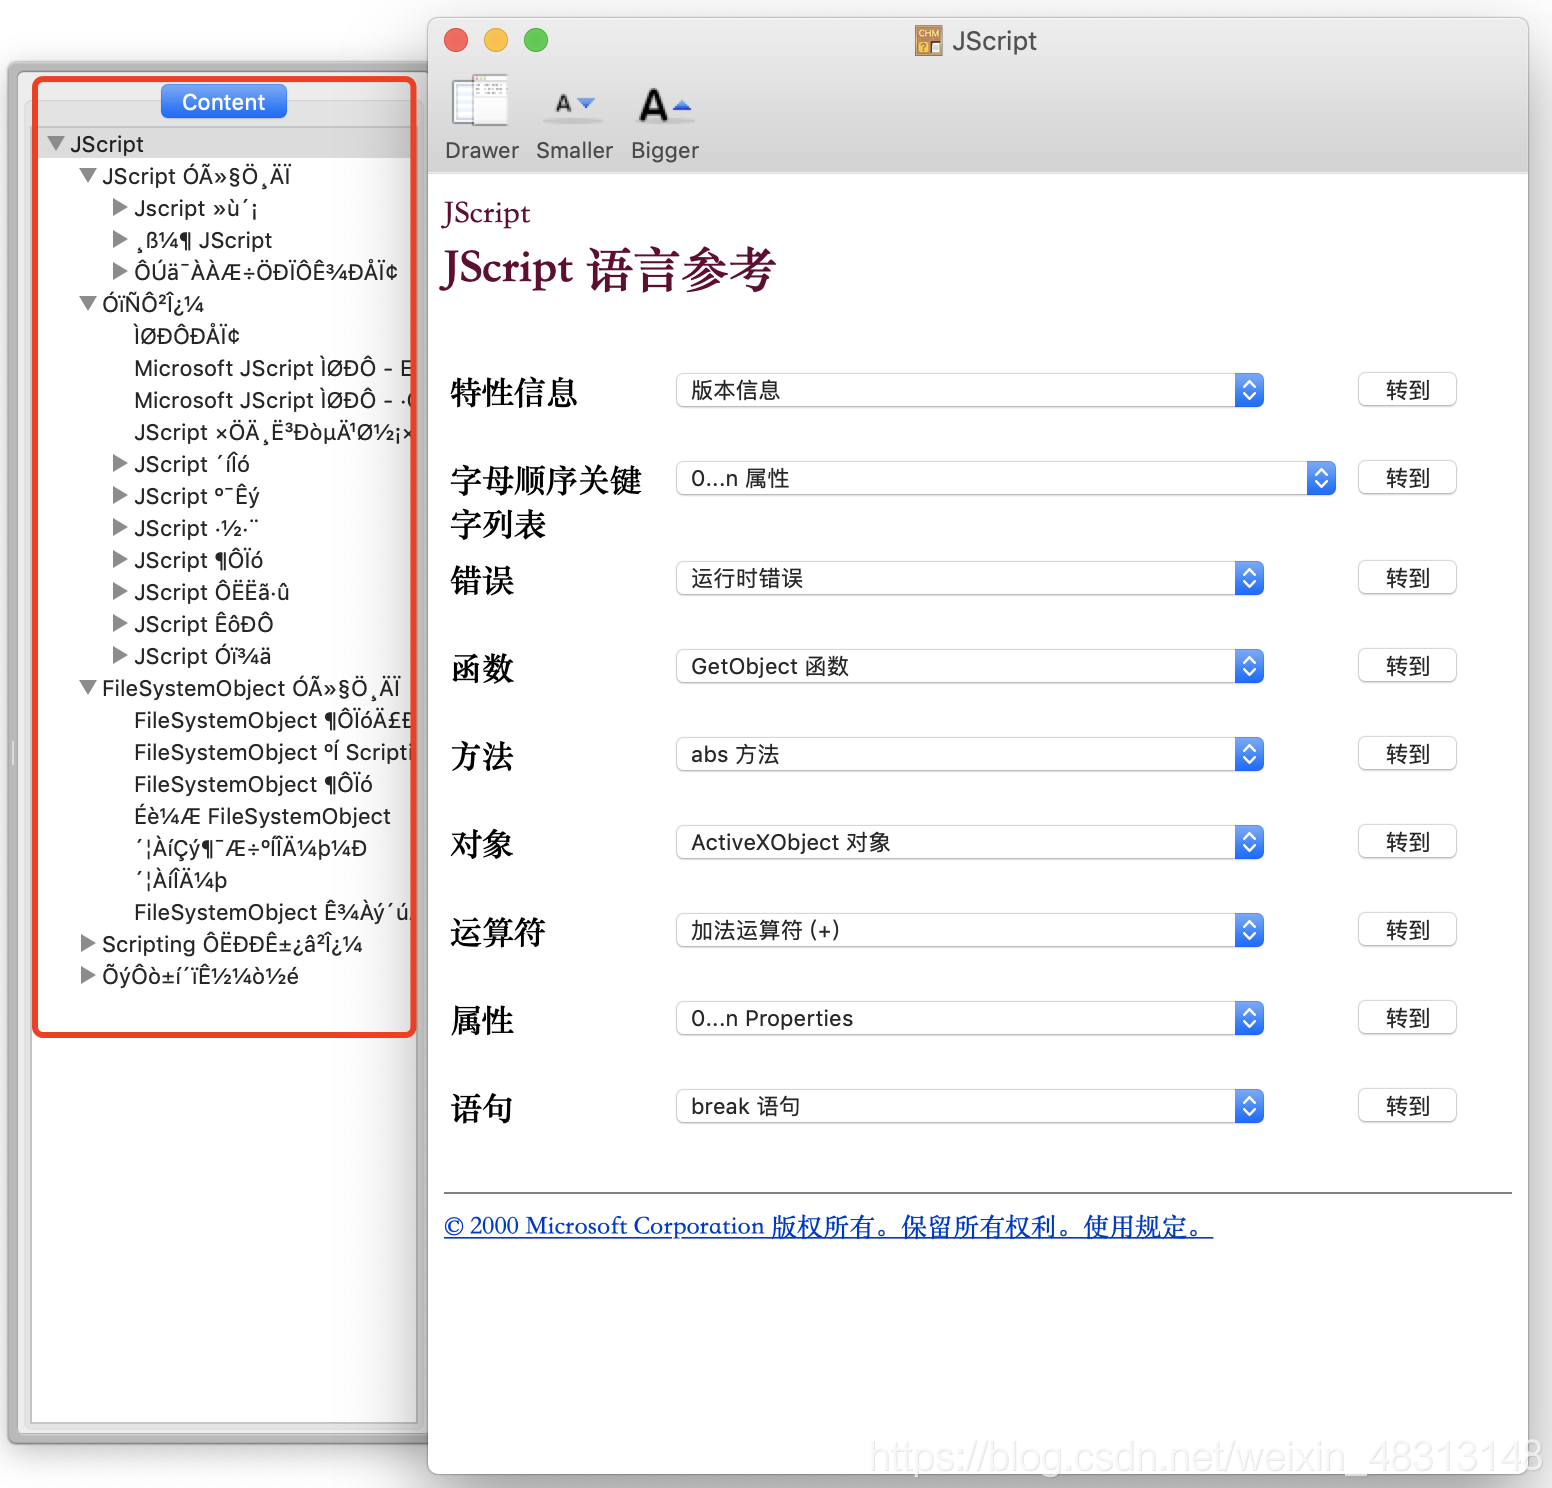Open the 加法运算符 (+) dropdown
This screenshot has height=1488, width=1552.
tap(970, 930)
